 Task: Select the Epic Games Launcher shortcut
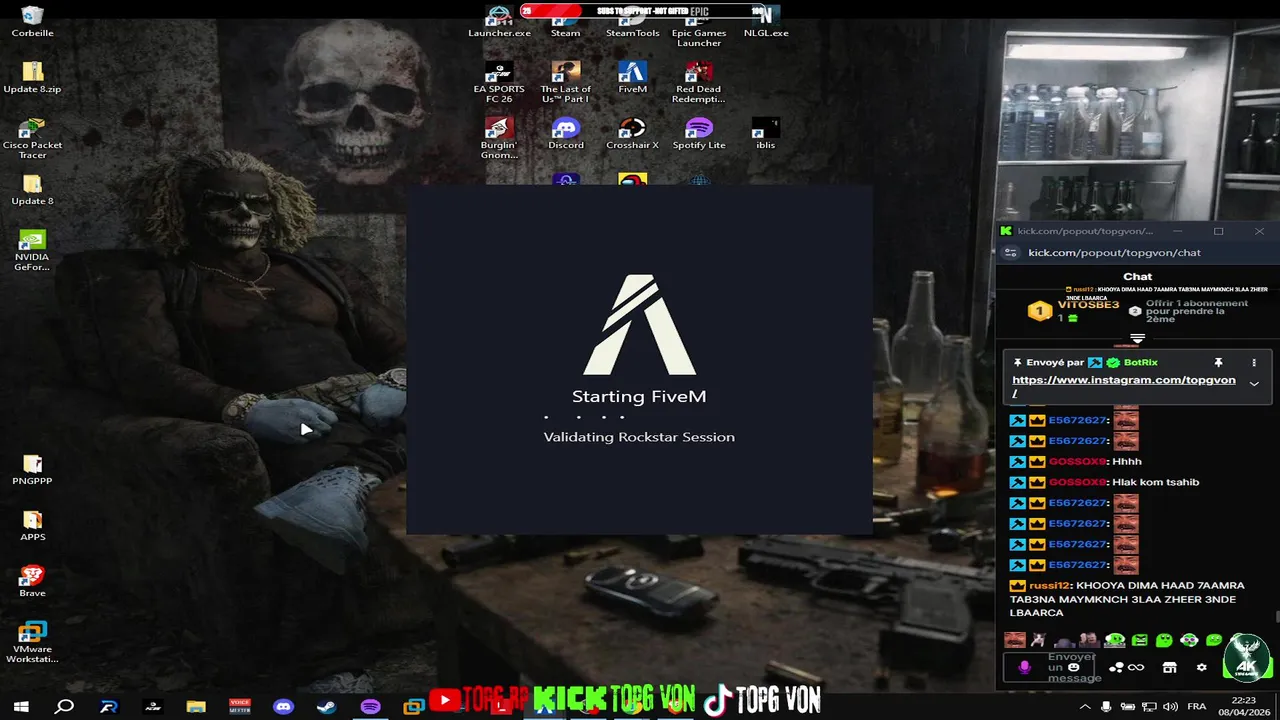tap(698, 26)
